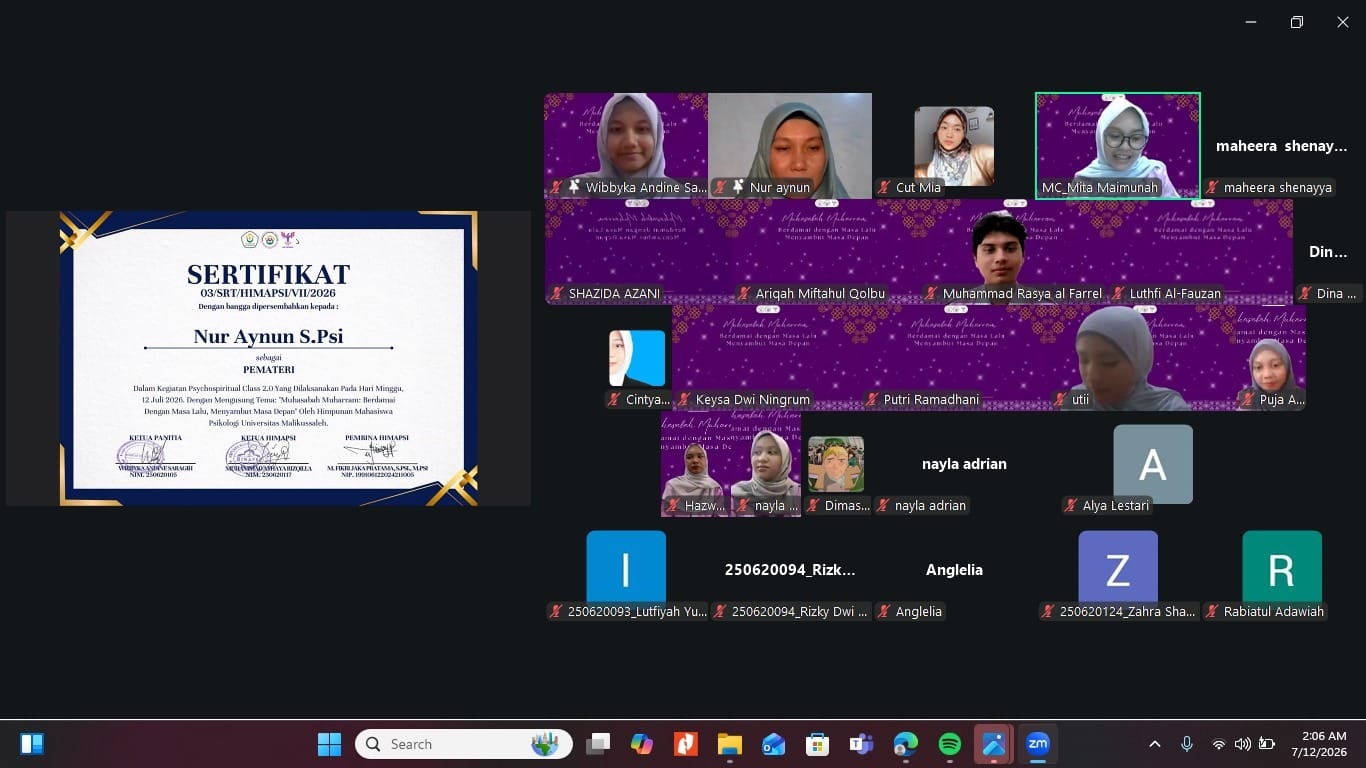Click the pin icon next to Wibbyka Andine
The image size is (1366, 768).
[x=574, y=187]
